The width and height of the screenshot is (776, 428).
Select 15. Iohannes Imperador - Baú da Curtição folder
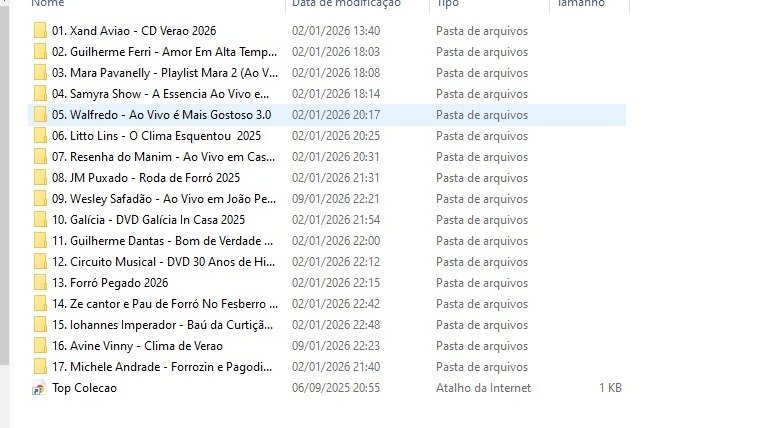162,325
